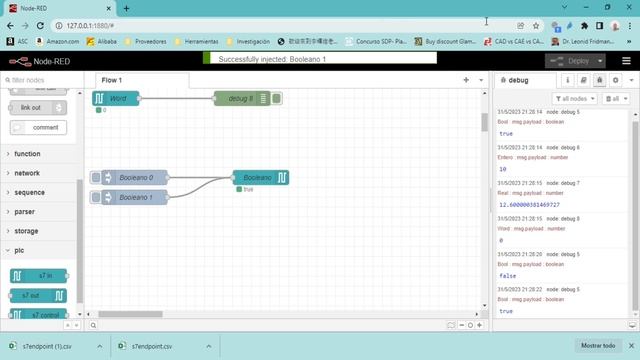Click the horizontal workspace scrollbar
Image resolution: width=640 pixels, height=360 pixels.
coord(130,314)
